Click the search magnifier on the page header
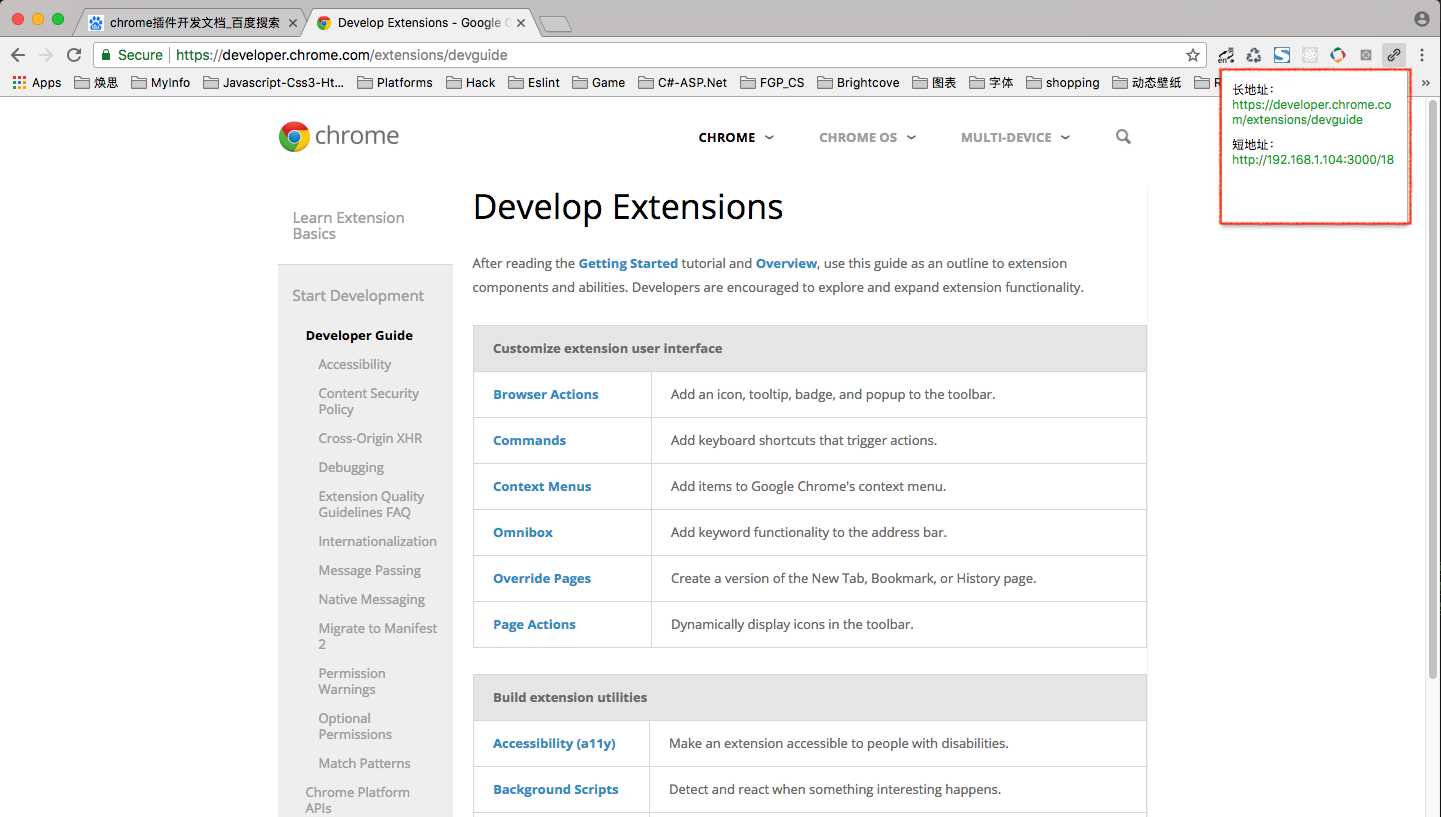Screen dimensions: 1441x817 click(1123, 137)
